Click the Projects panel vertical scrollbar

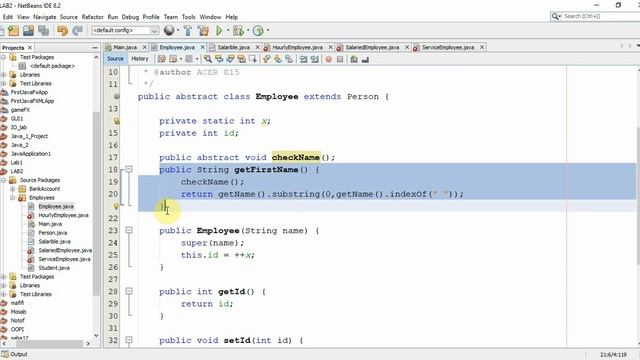coord(96,203)
